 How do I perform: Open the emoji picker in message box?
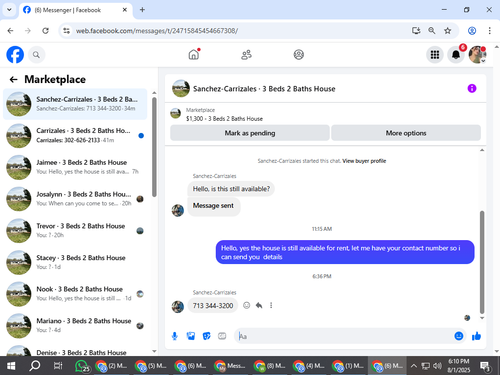pos(459,336)
